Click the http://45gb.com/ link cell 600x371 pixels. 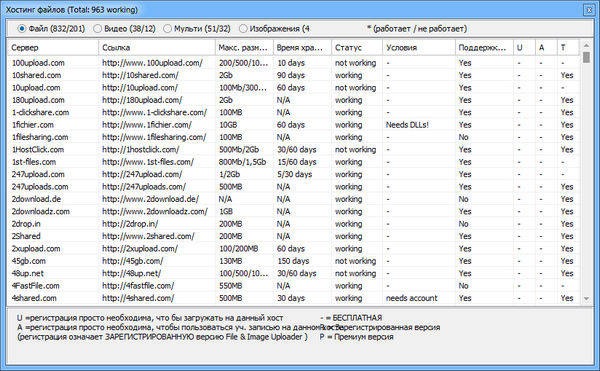[x=132, y=261]
